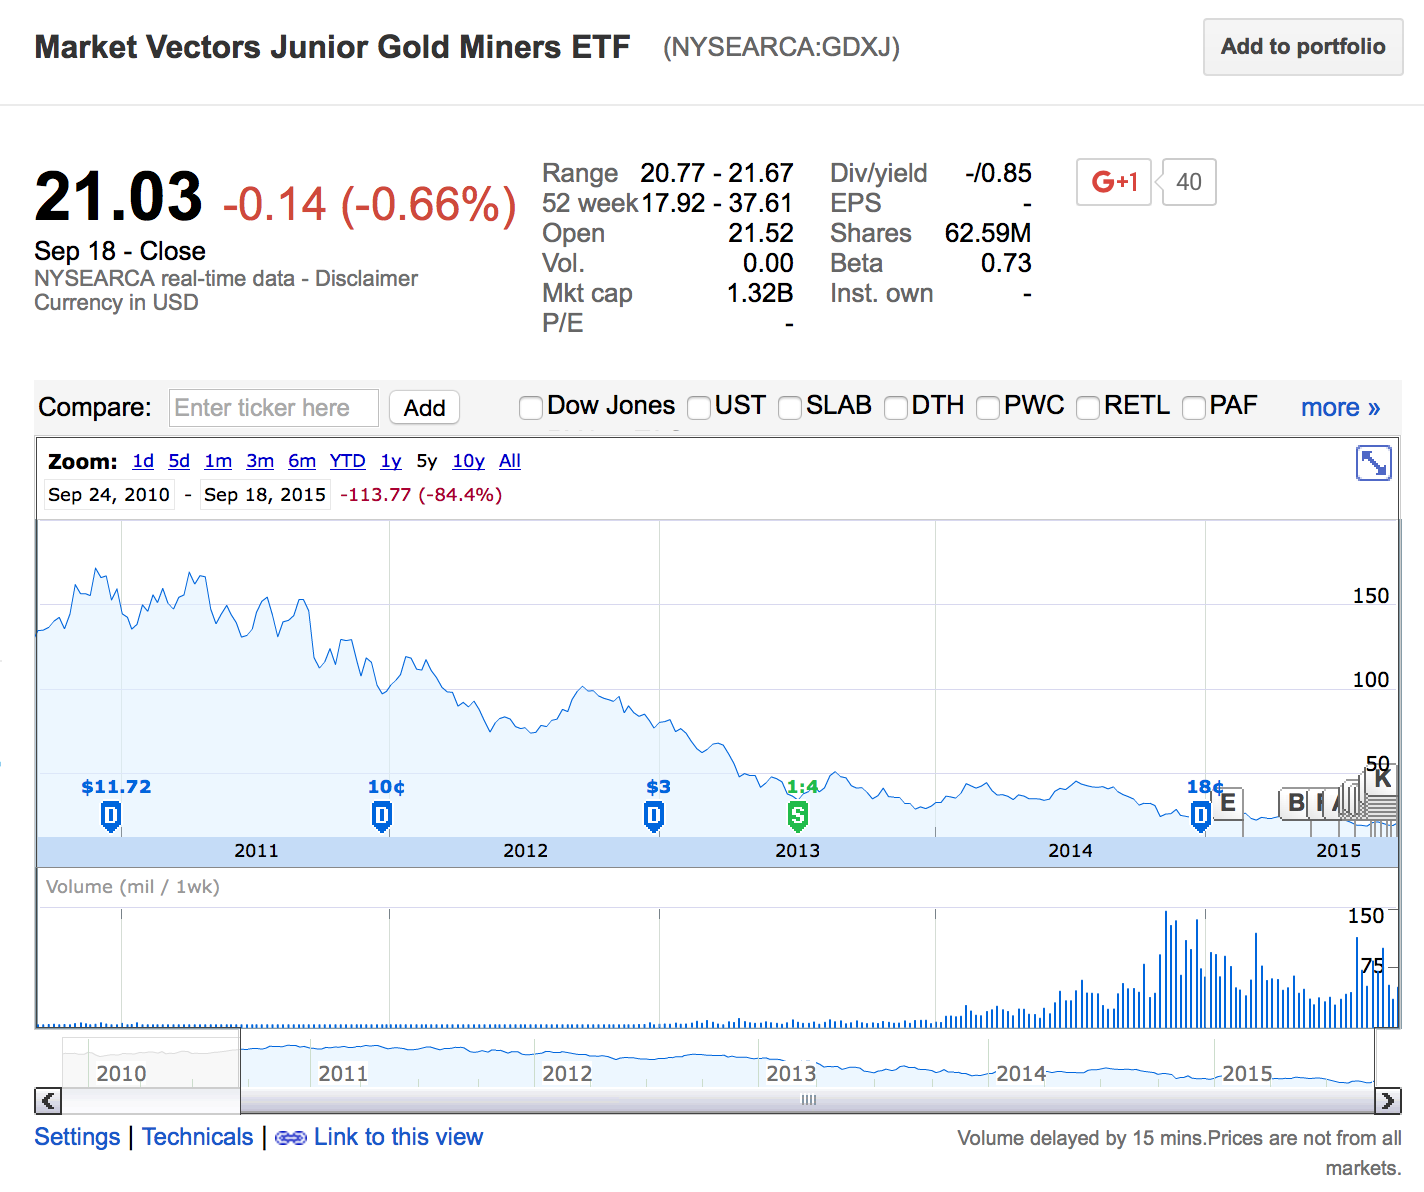Enable the Dow Jones comparison checkbox
The image size is (1424, 1192).
(531, 407)
